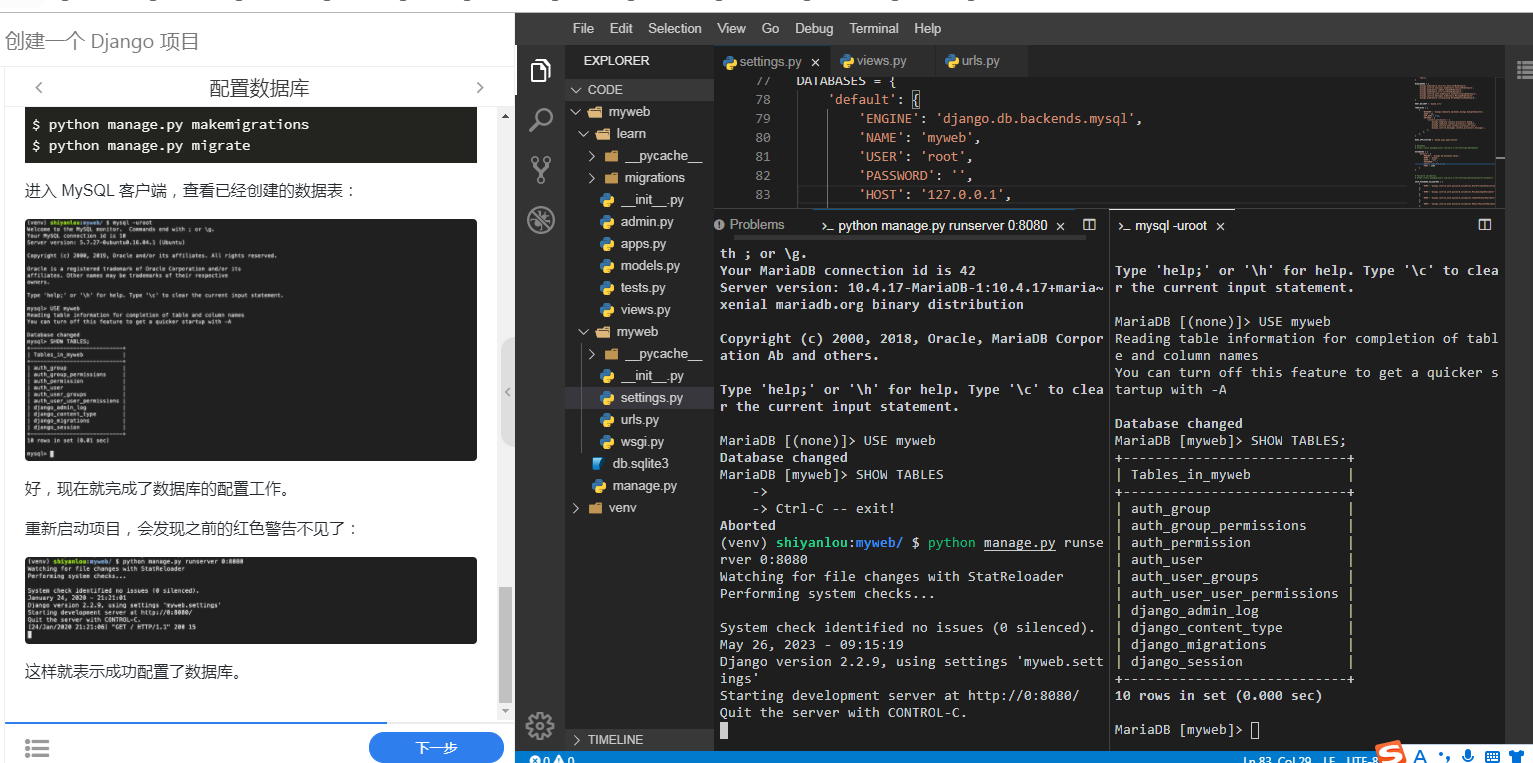This screenshot has height=763, width=1533.
Task: Open models.py in the file tree
Action: coord(650,265)
